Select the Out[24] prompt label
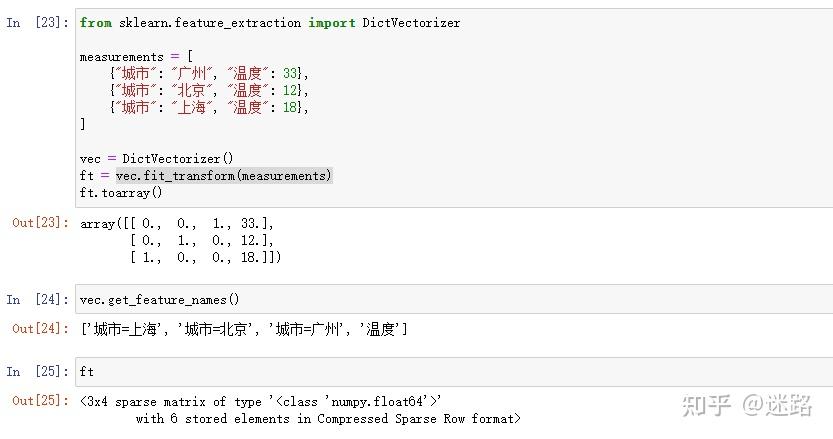The height and width of the screenshot is (439, 833). tap(38, 329)
